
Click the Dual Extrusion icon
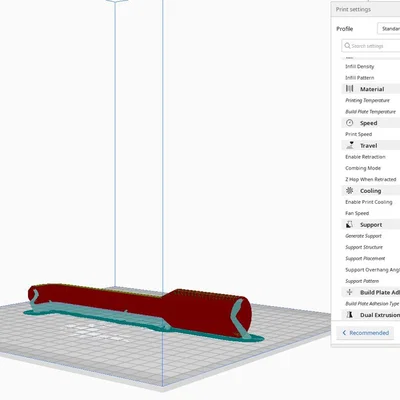click(x=349, y=314)
